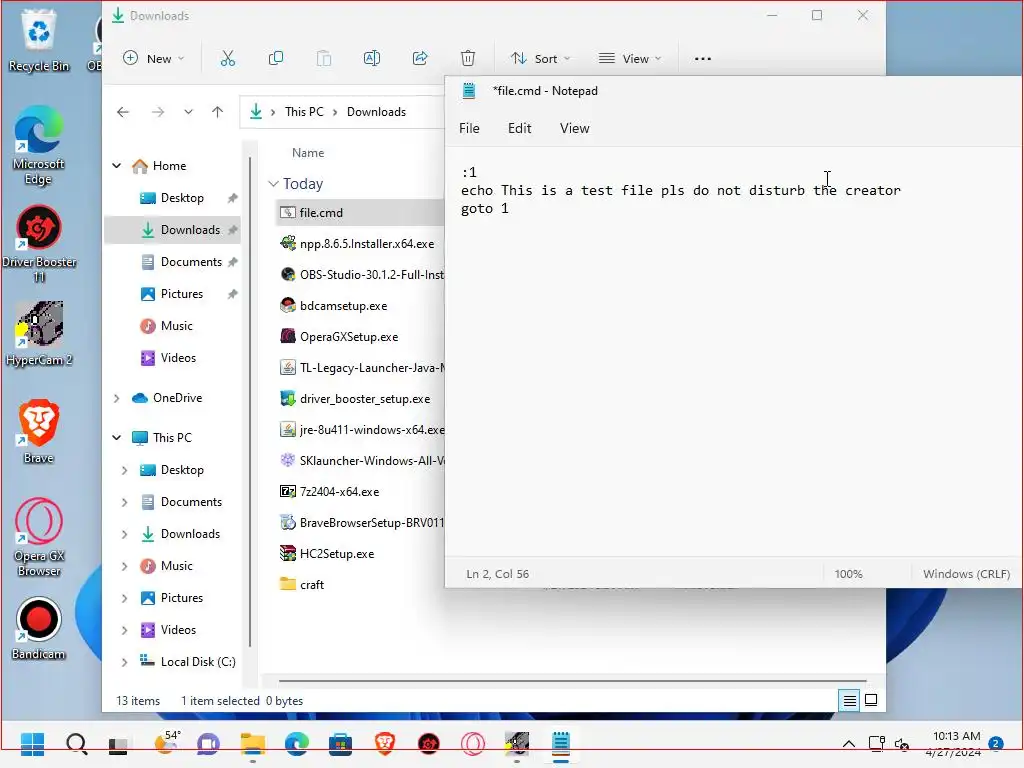Open HyperCam 2 desktop shortcut

click(39, 333)
